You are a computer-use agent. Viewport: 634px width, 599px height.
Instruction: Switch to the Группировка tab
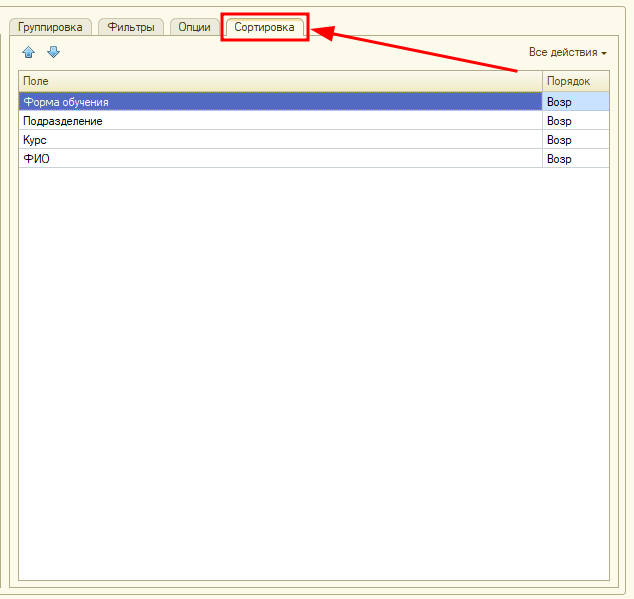coord(50,27)
